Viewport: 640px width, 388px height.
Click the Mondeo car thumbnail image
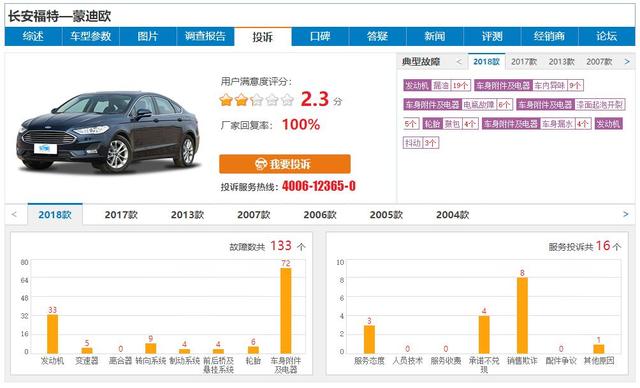pos(109,131)
